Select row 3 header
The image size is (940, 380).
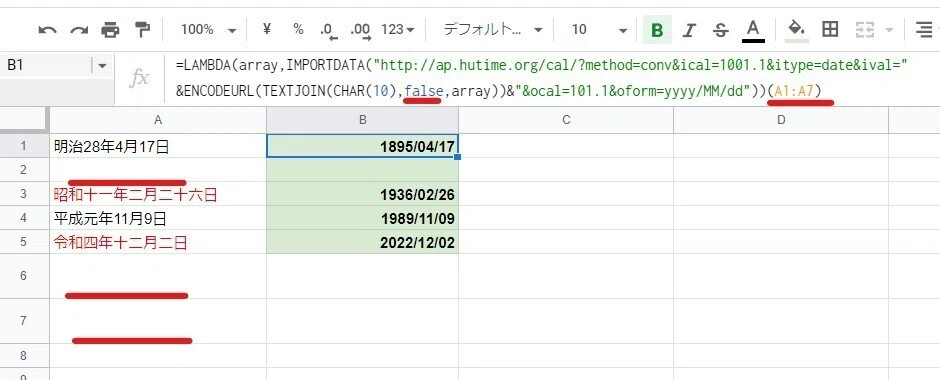(x=24, y=194)
